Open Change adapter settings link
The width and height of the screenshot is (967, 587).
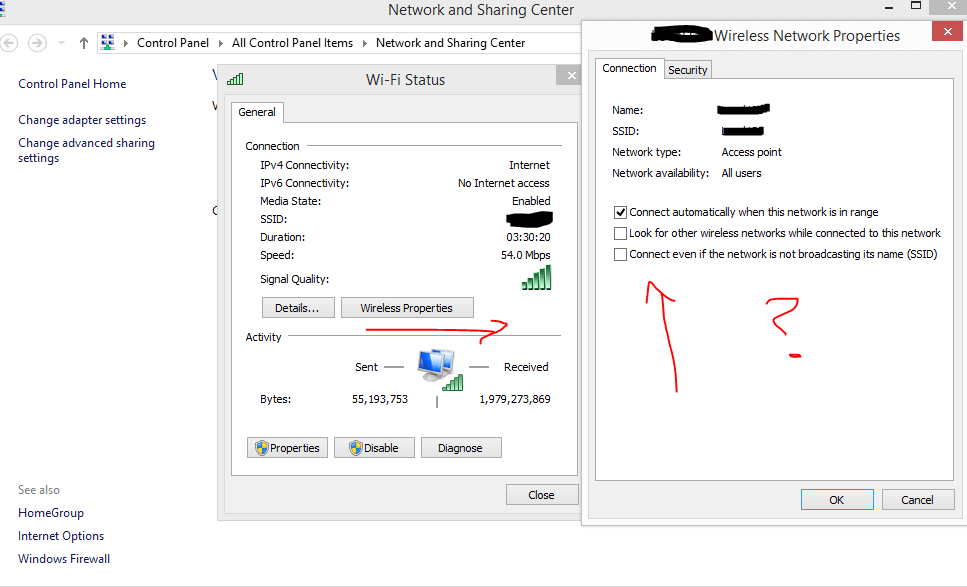click(x=82, y=120)
